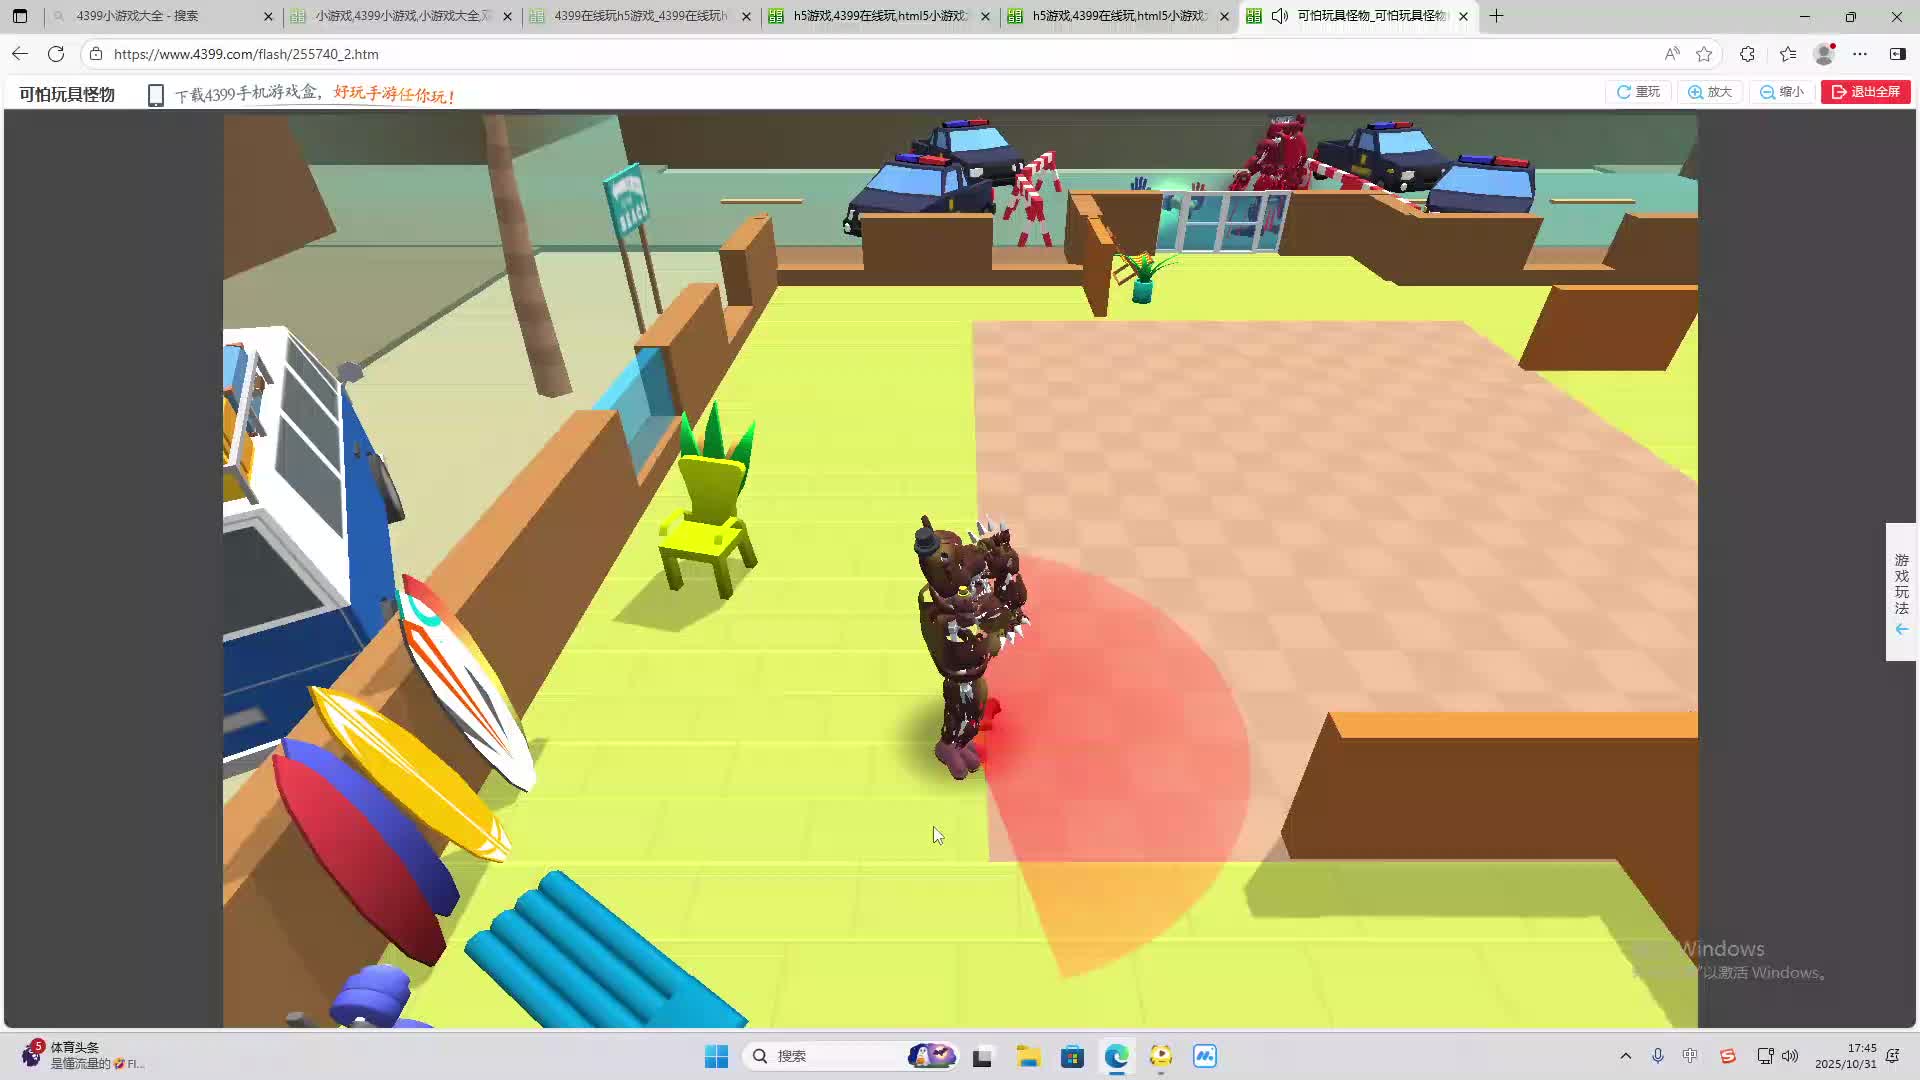This screenshot has width=1920, height=1080.
Task: Open the Edge sidebar icon
Action: pyautogui.click(x=1897, y=54)
